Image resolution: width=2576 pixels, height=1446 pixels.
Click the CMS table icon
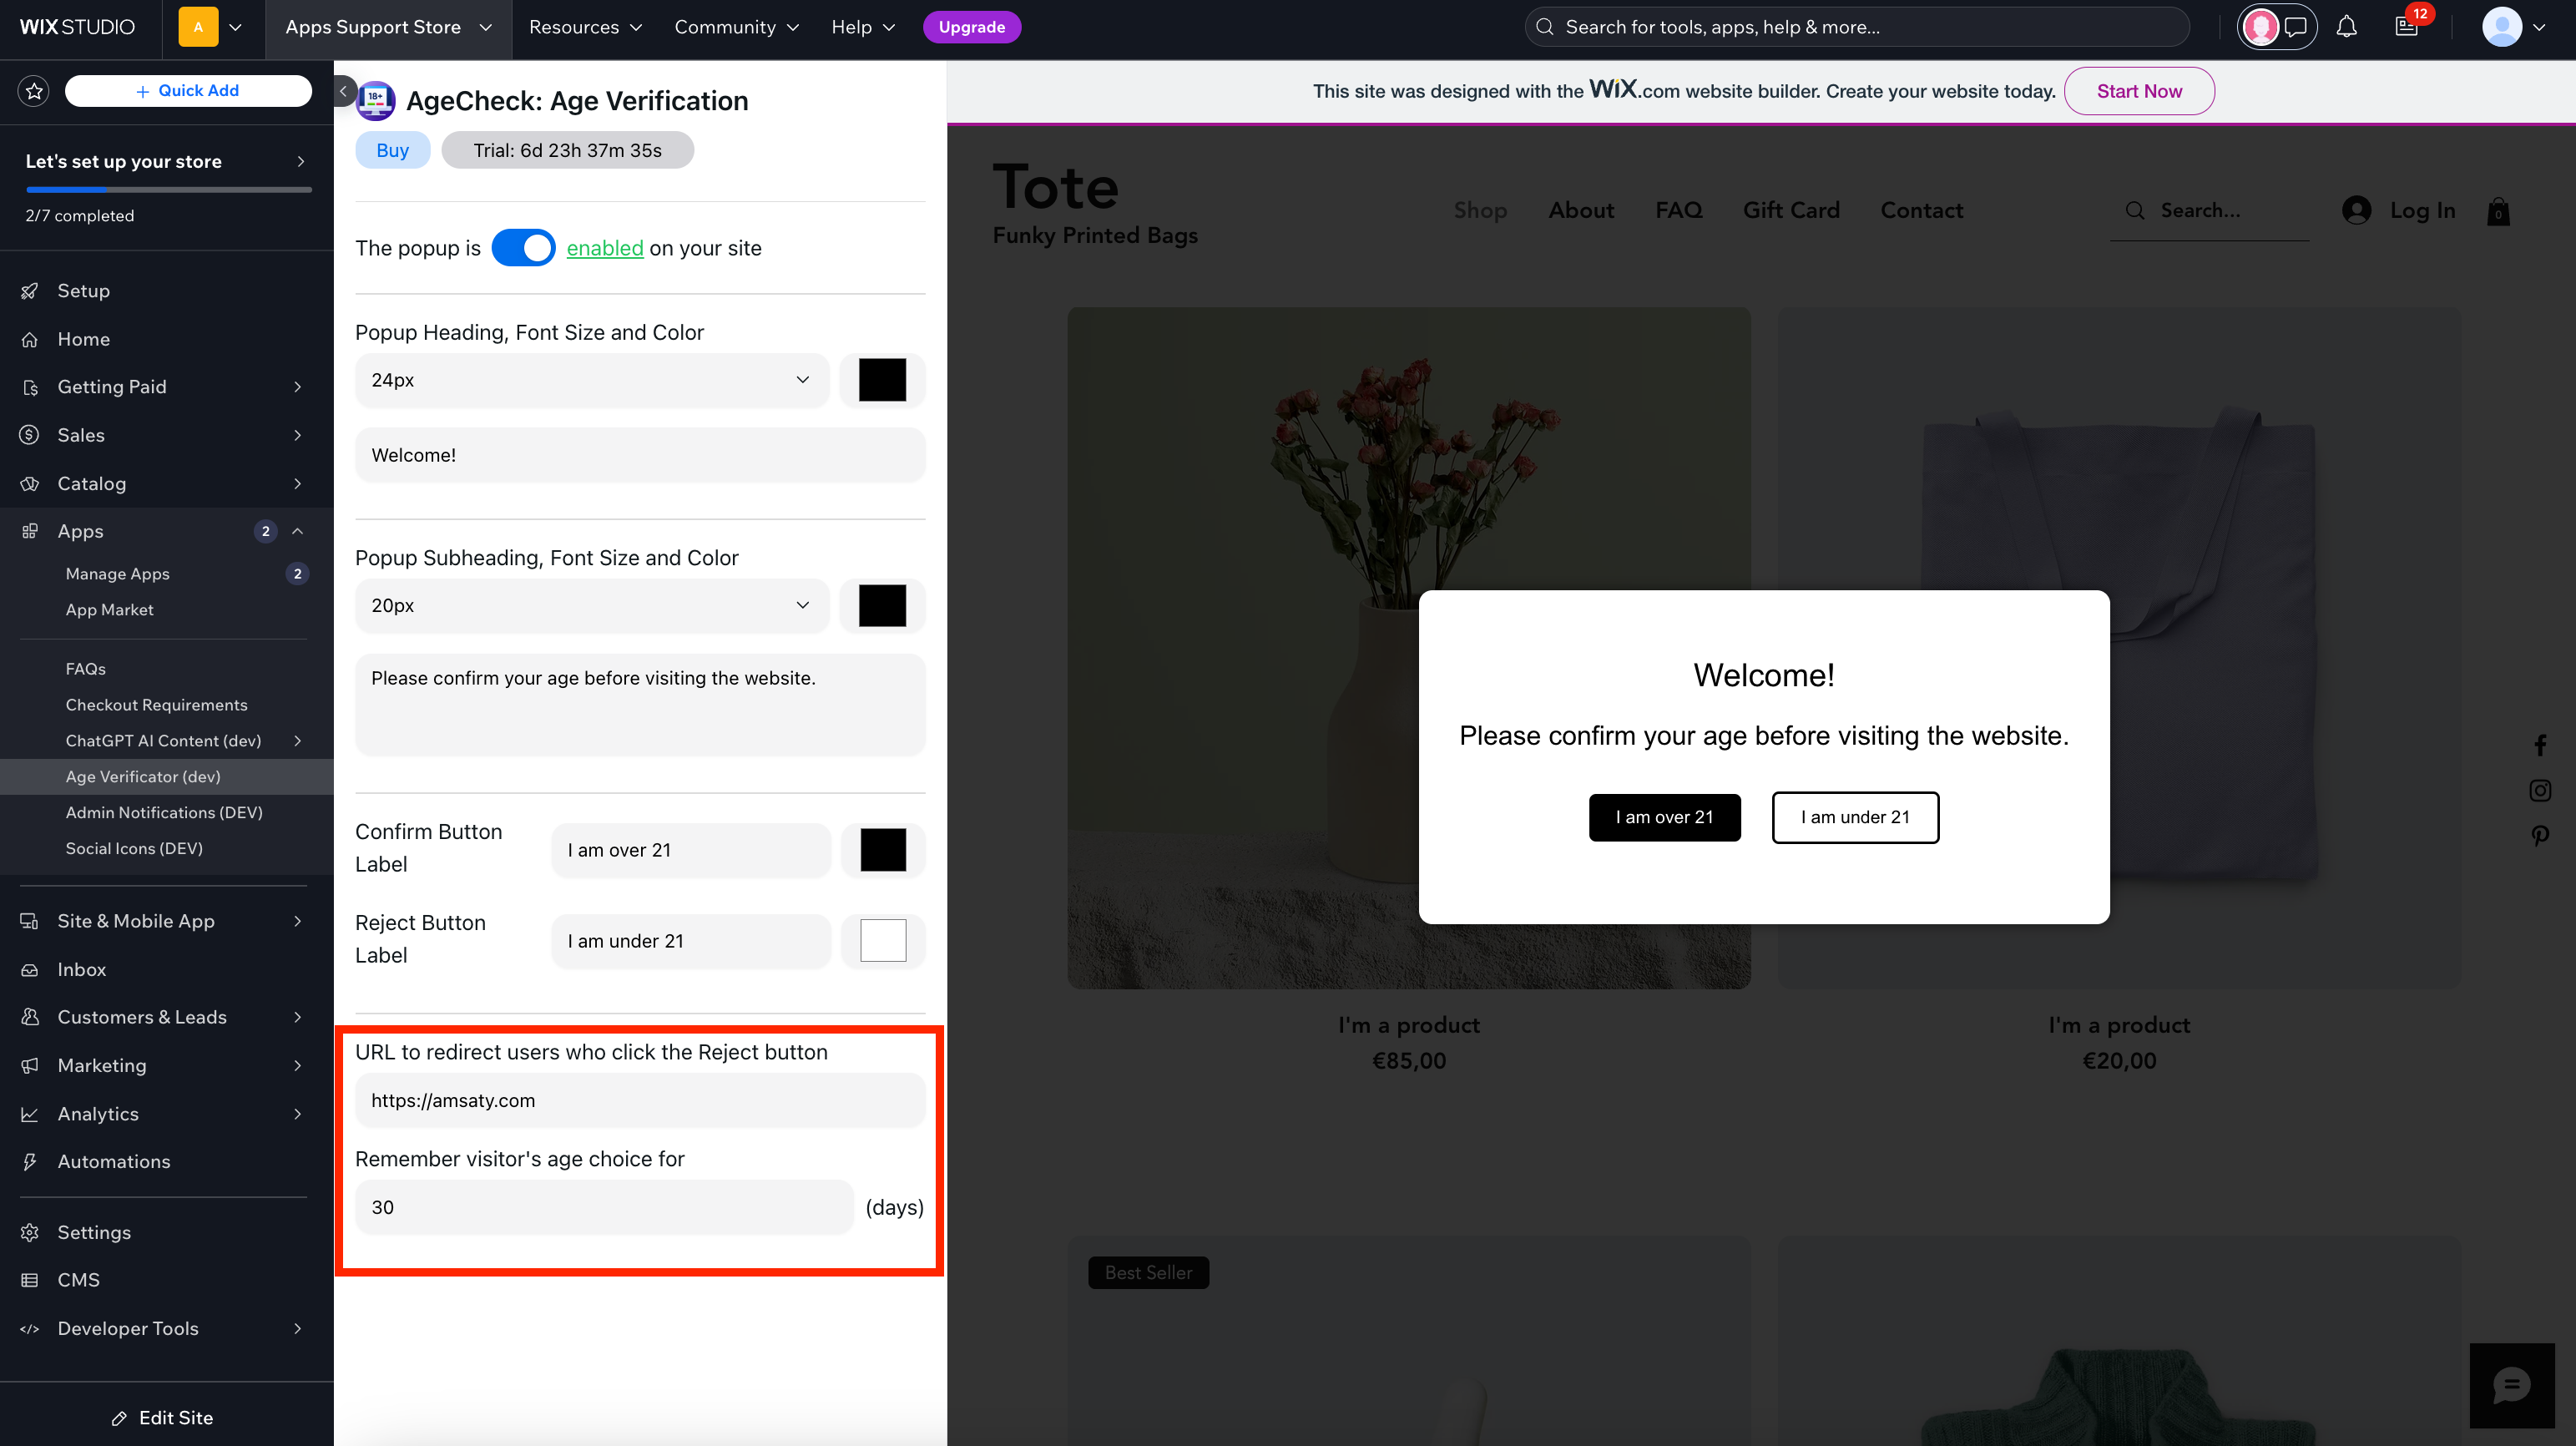(x=30, y=1280)
